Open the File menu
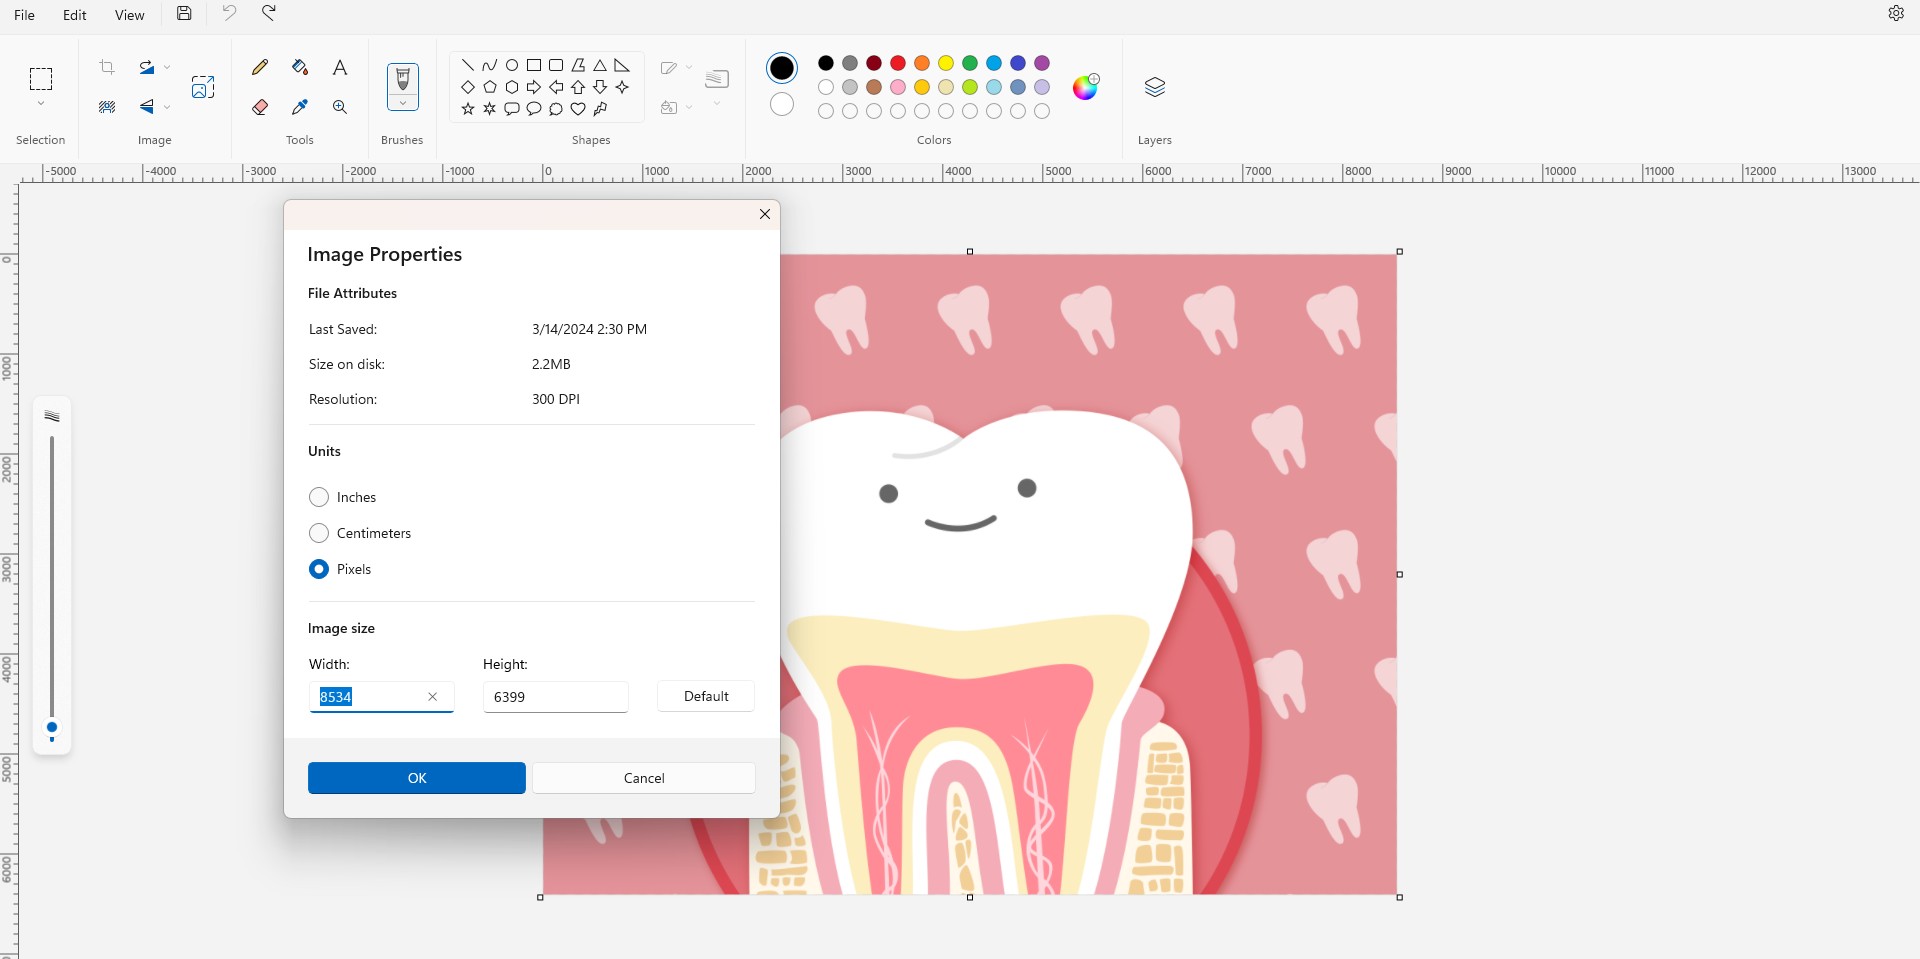1920x959 pixels. 25,15
